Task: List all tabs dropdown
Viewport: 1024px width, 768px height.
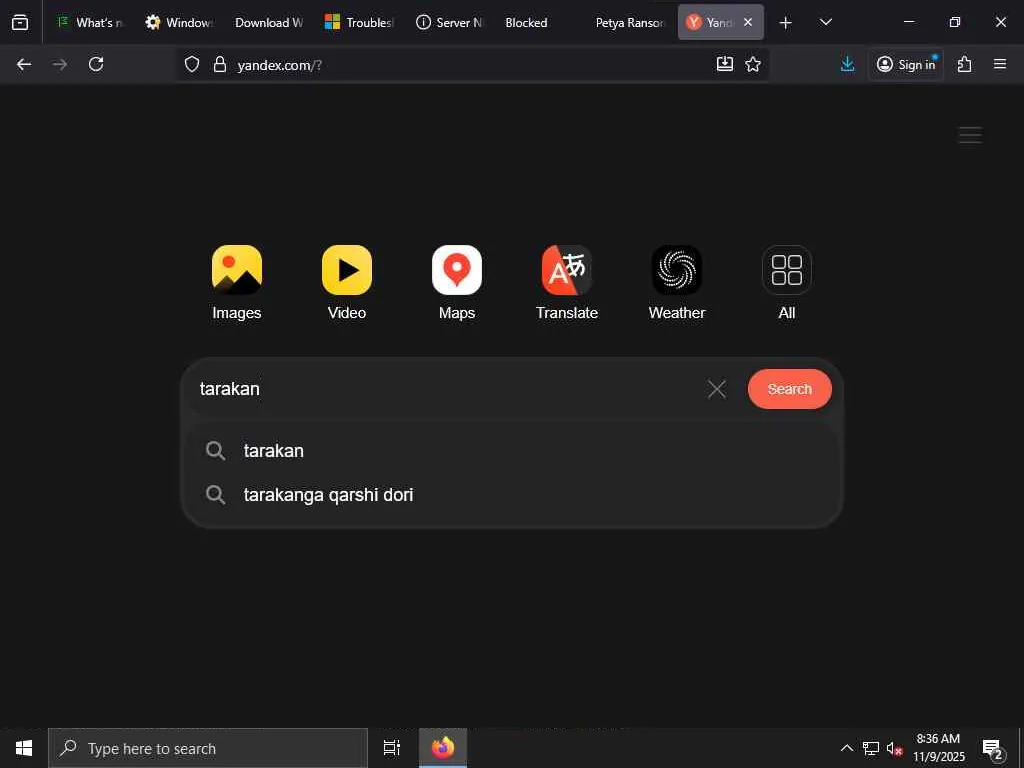Action: [825, 23]
